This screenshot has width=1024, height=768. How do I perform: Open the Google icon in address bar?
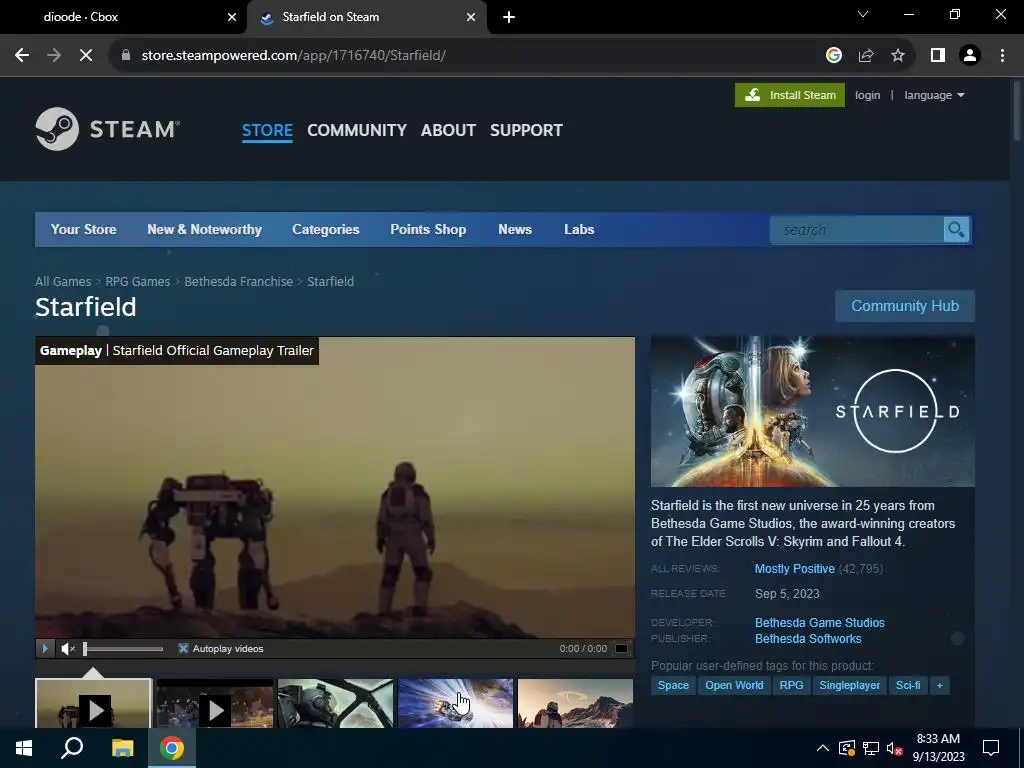click(833, 56)
